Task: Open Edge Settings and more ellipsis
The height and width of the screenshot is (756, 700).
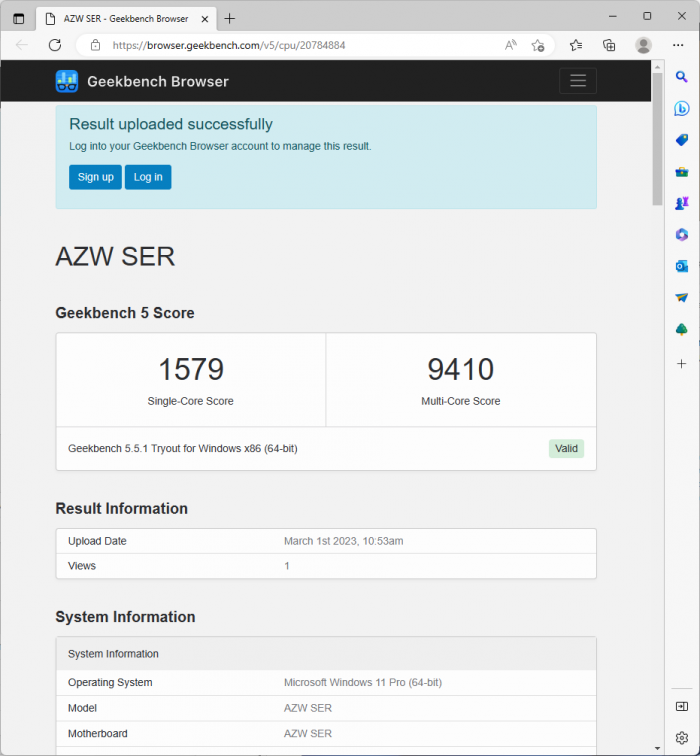Action: pyautogui.click(x=678, y=45)
